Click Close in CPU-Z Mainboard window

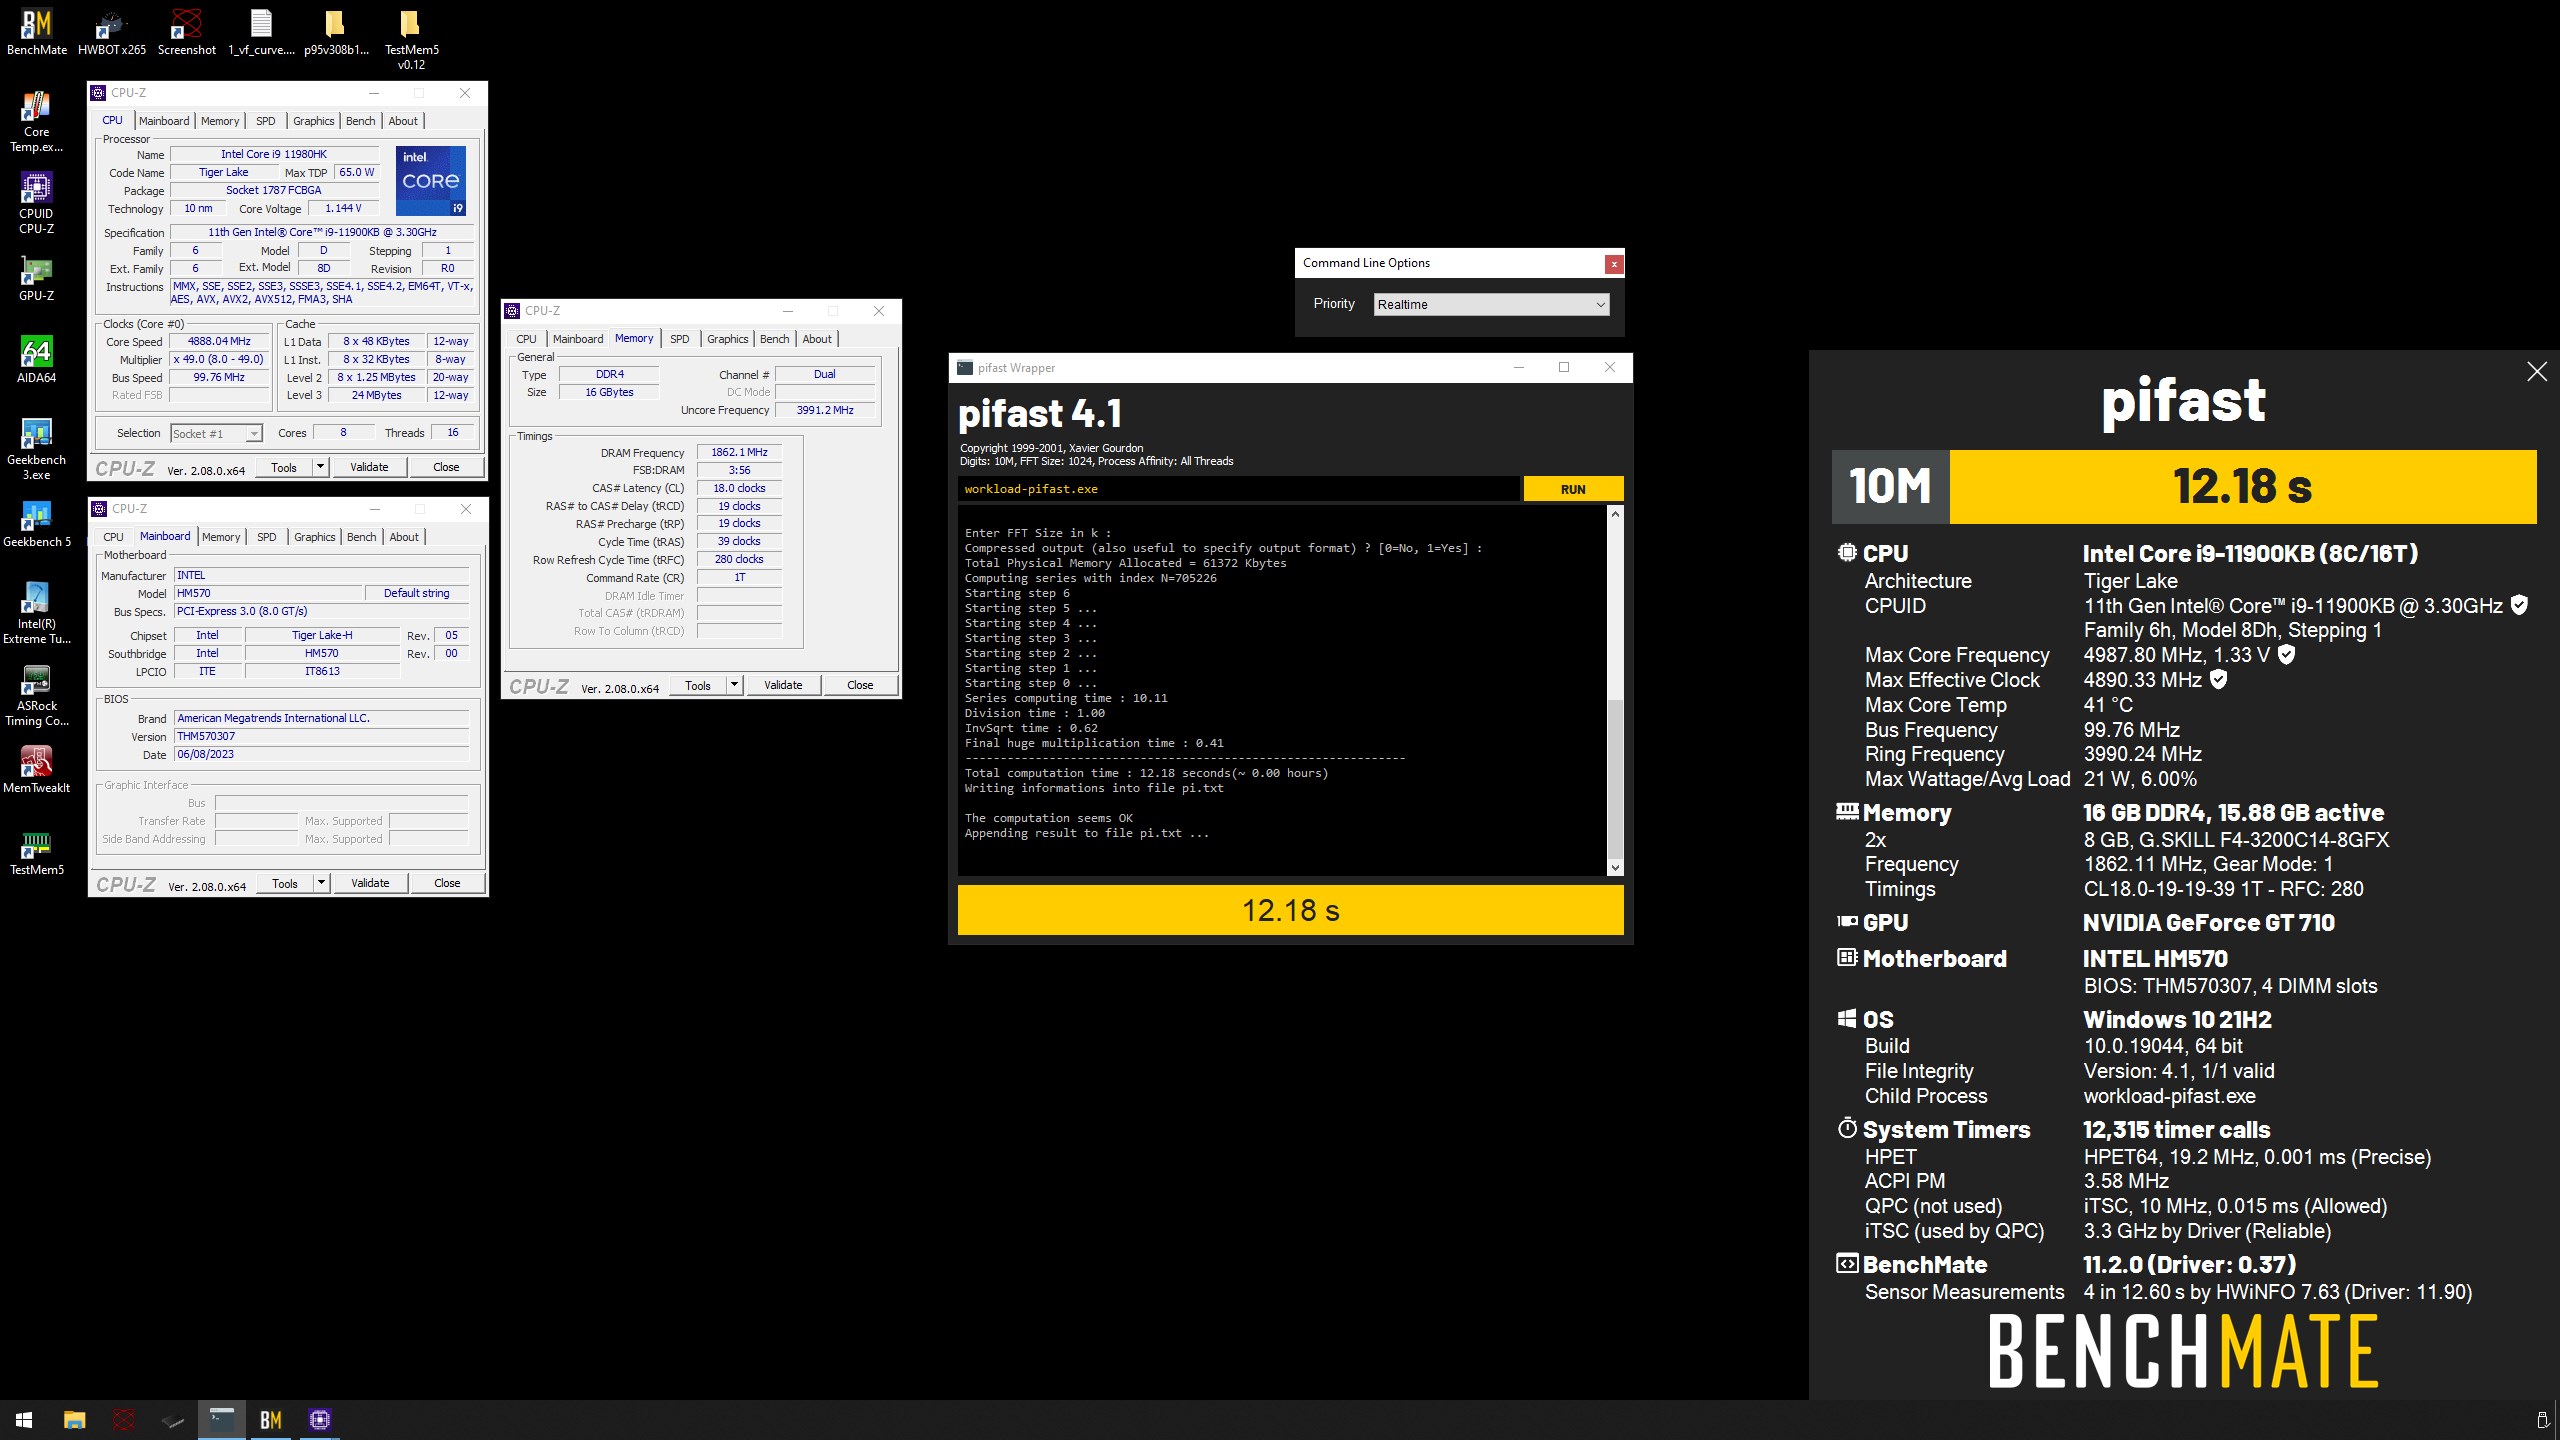coord(447,883)
